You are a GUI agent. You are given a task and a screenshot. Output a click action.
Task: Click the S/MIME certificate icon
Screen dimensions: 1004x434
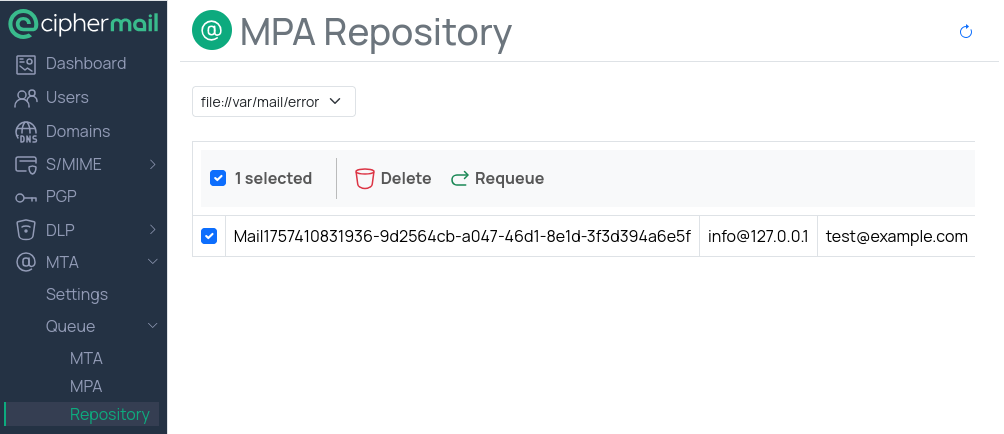tap(26, 165)
